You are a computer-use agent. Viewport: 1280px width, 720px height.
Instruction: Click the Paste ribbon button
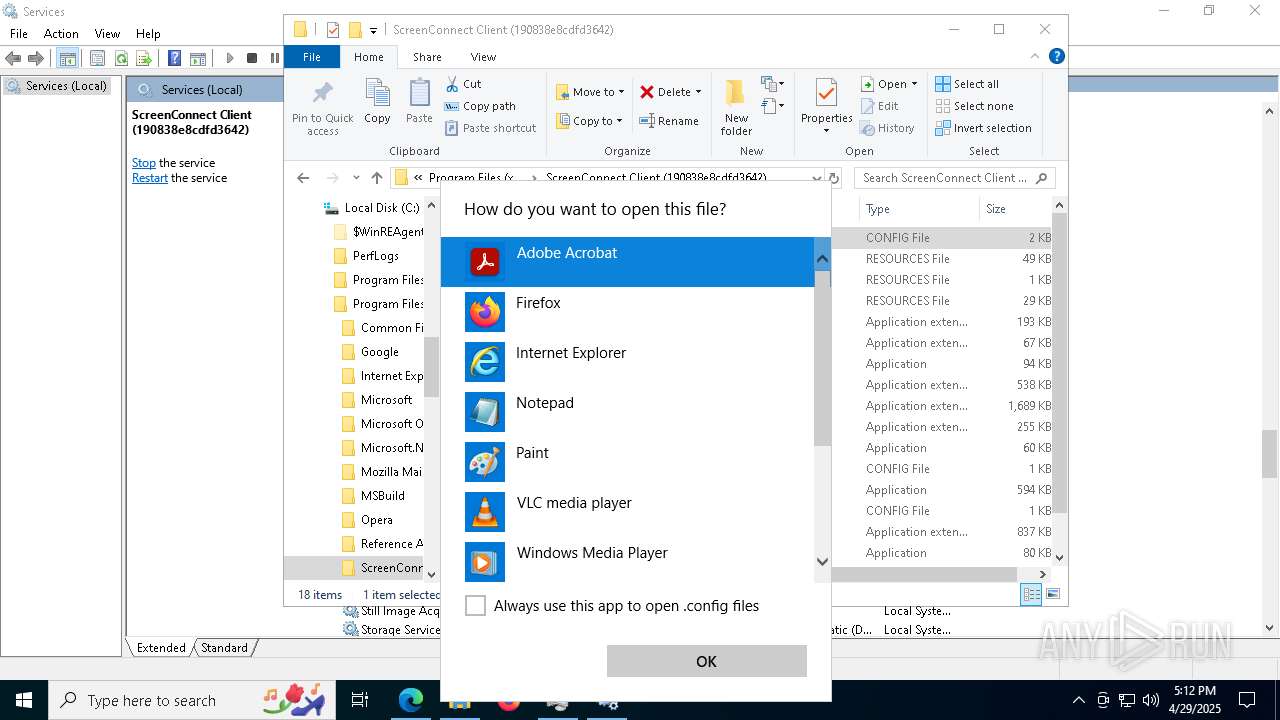pyautogui.click(x=419, y=101)
